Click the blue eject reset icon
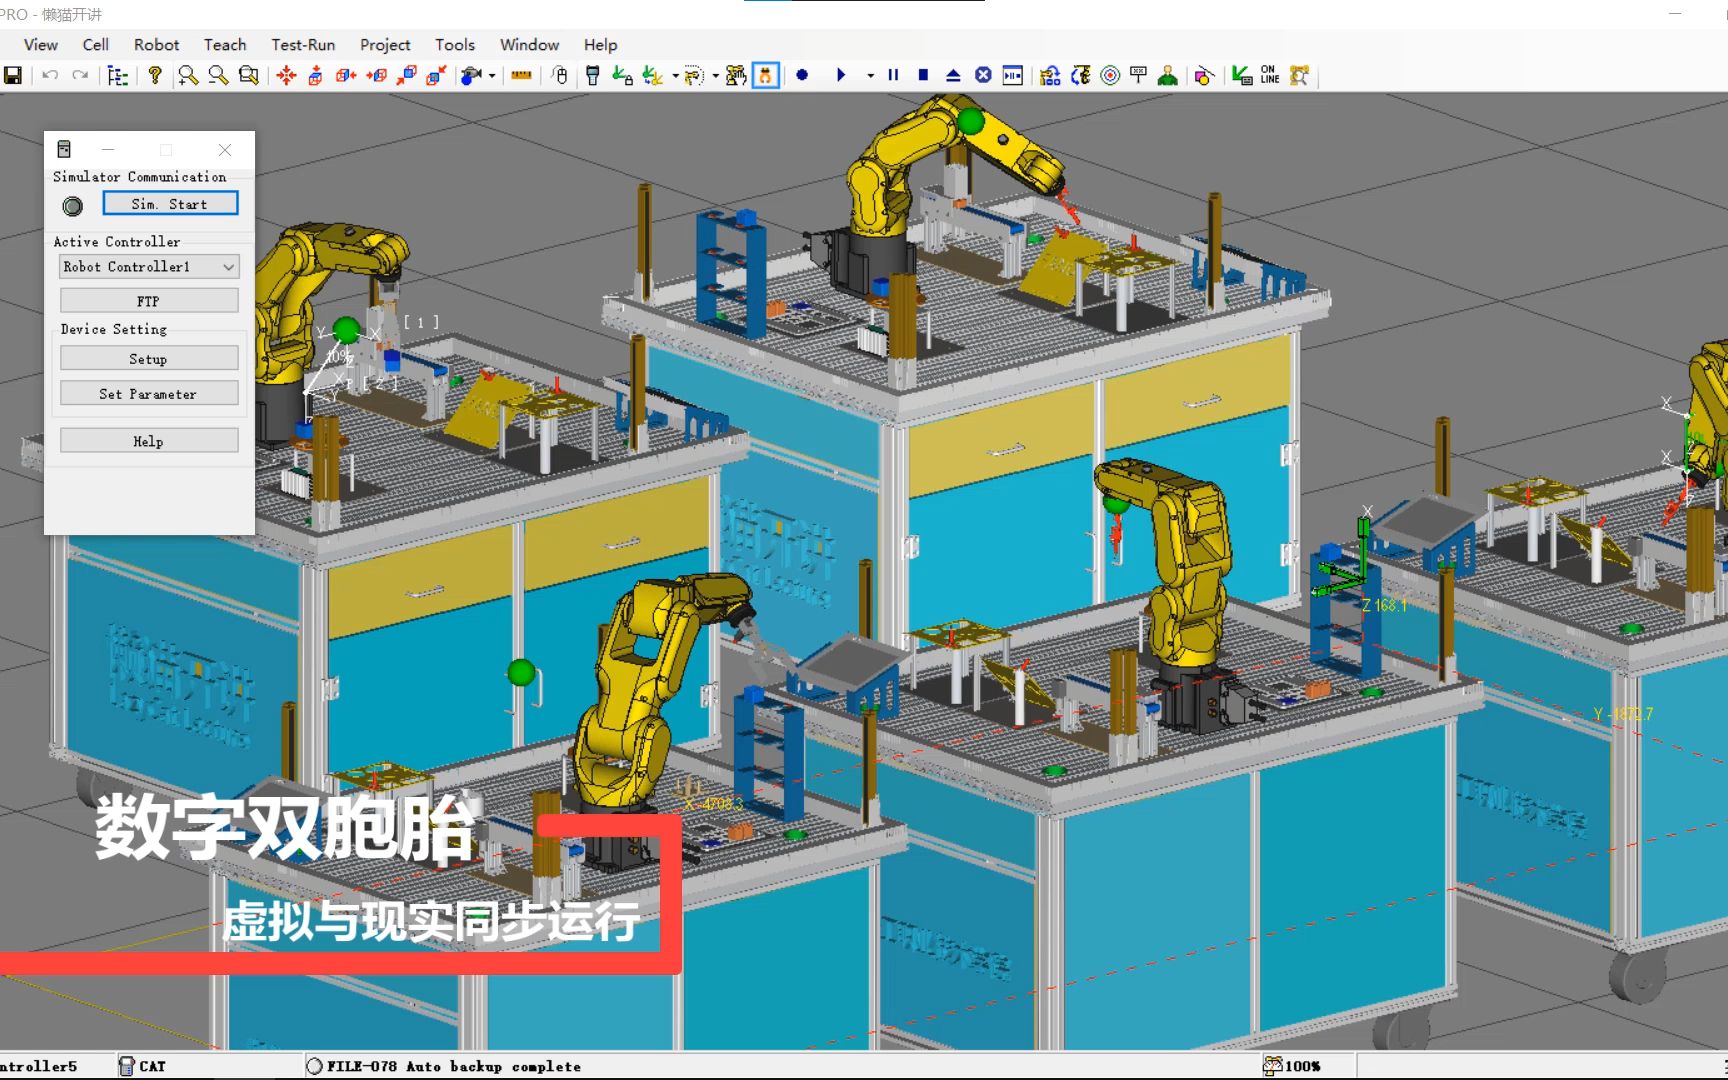Screen dimensions: 1728x1080 click(x=953, y=76)
